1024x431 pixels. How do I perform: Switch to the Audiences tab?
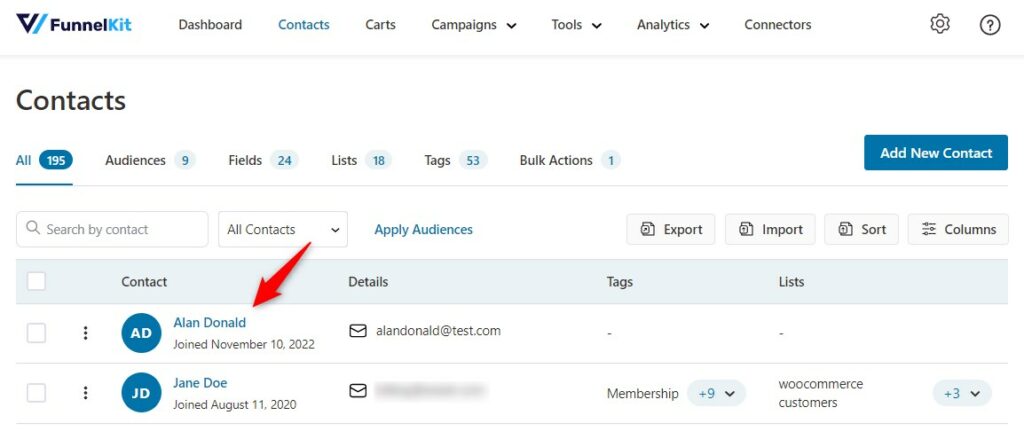(x=150, y=160)
